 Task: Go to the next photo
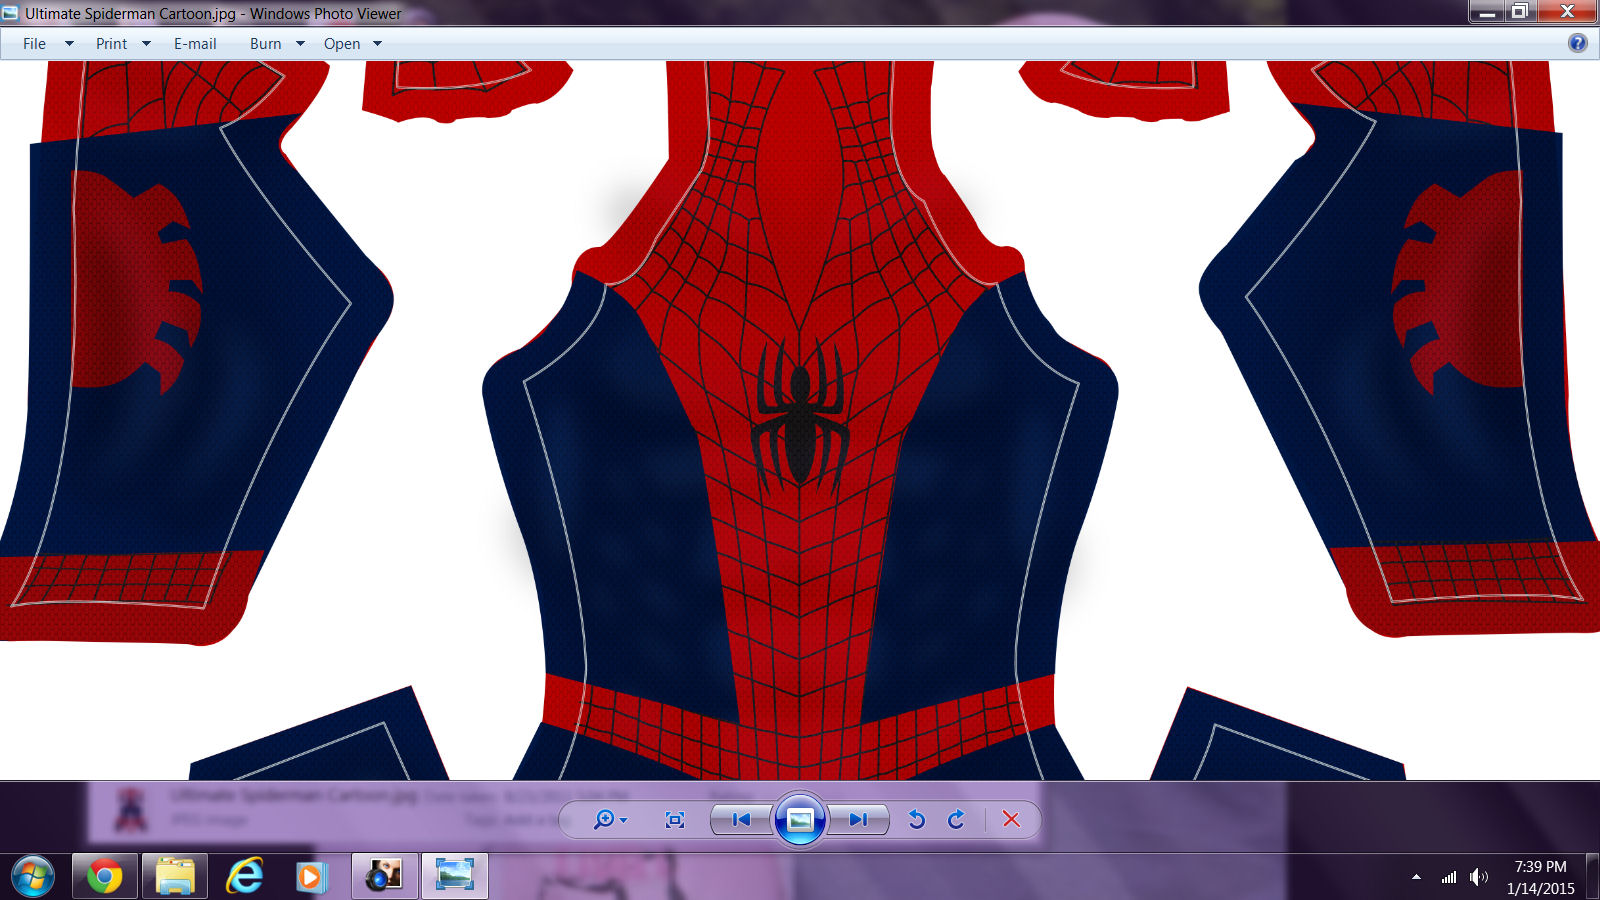pyautogui.click(x=859, y=820)
